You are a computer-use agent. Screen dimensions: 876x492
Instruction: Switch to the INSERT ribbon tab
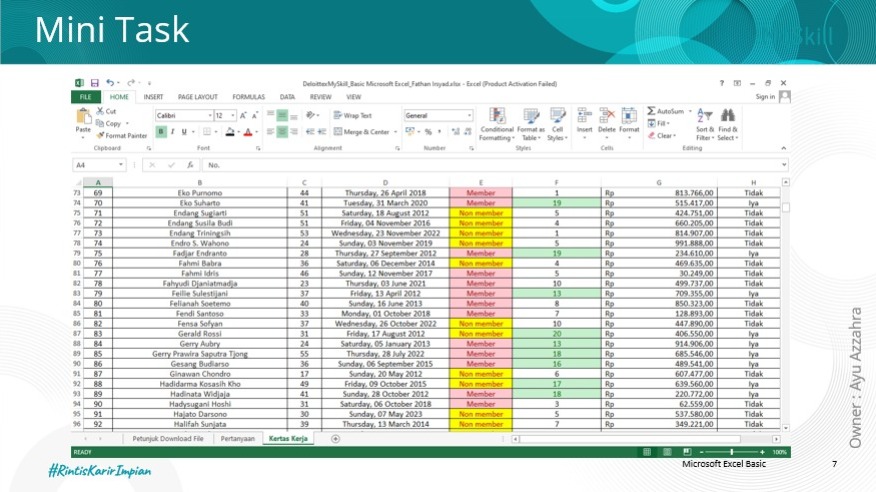point(153,97)
